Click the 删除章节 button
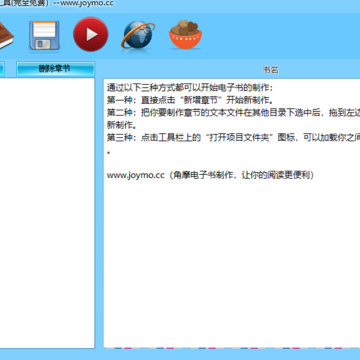The height and width of the screenshot is (360, 360). [55, 69]
